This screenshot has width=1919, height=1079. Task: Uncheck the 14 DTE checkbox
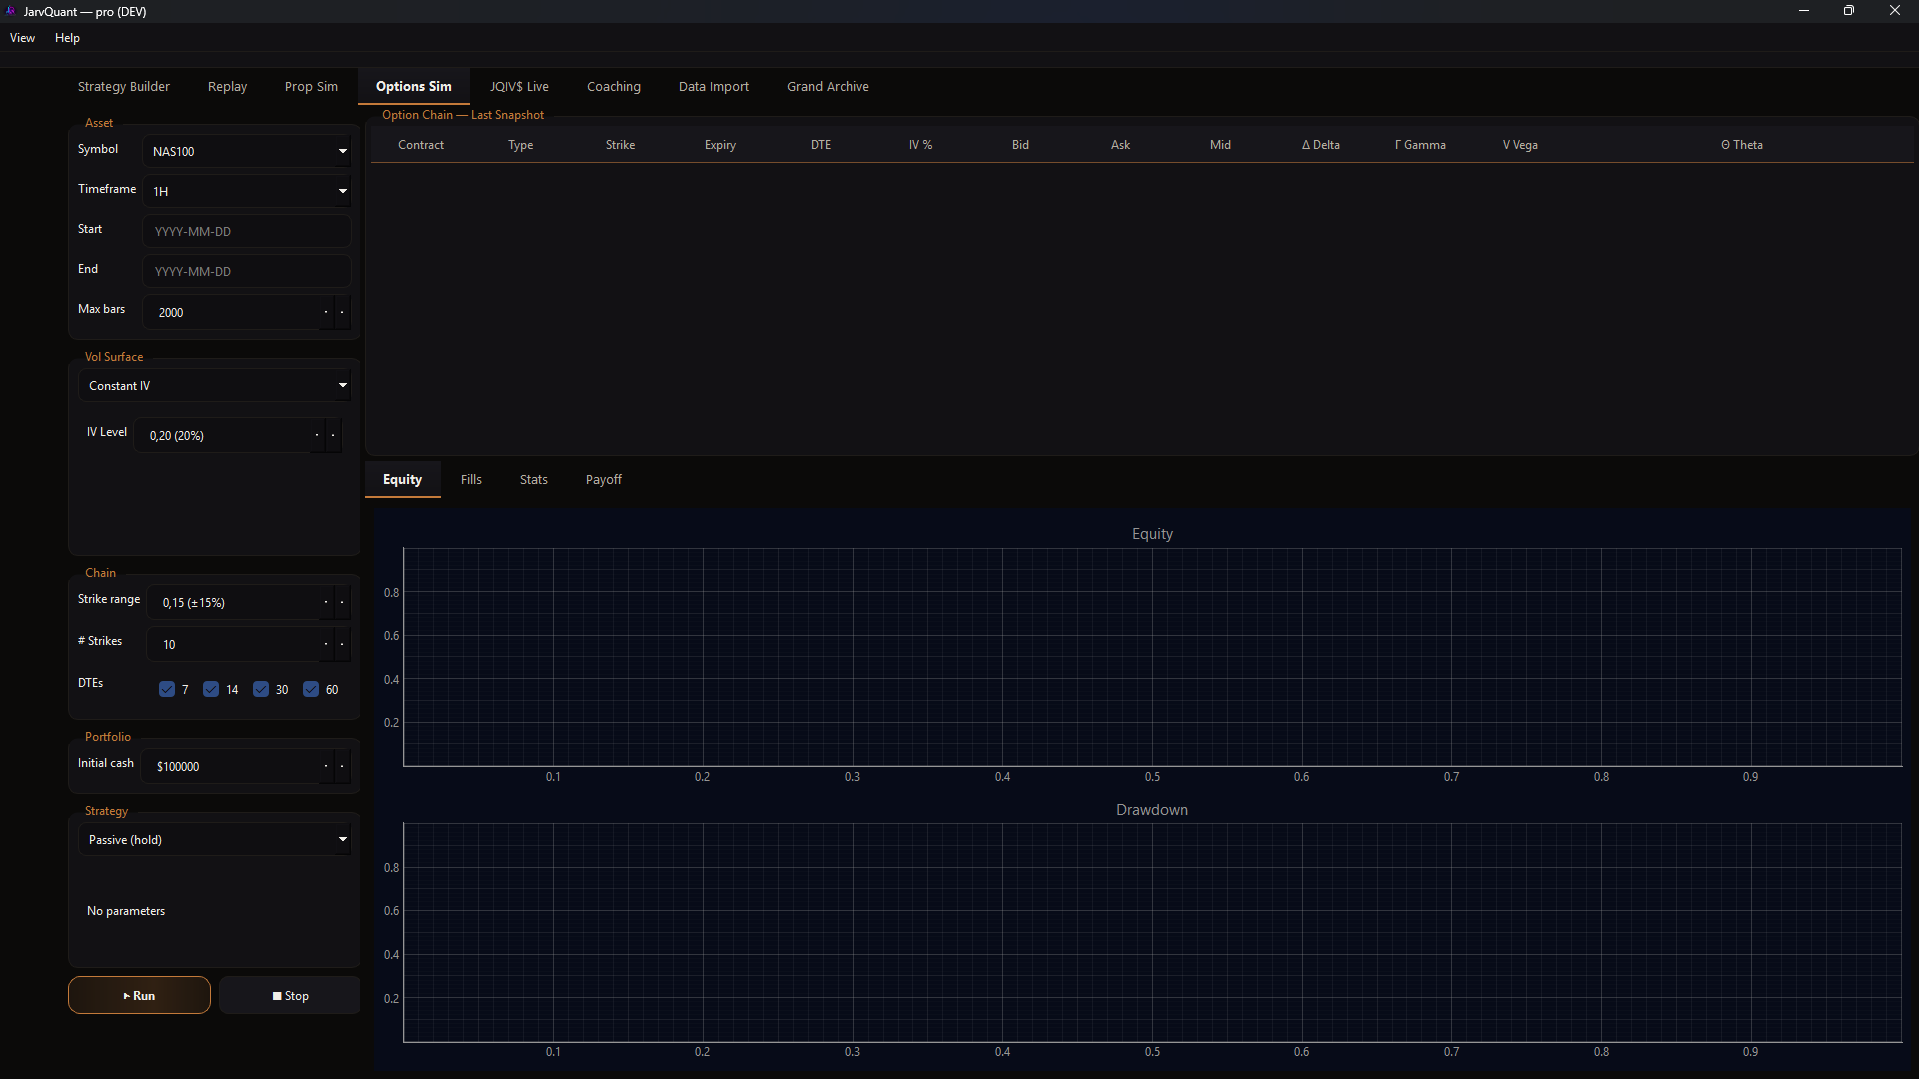(211, 689)
